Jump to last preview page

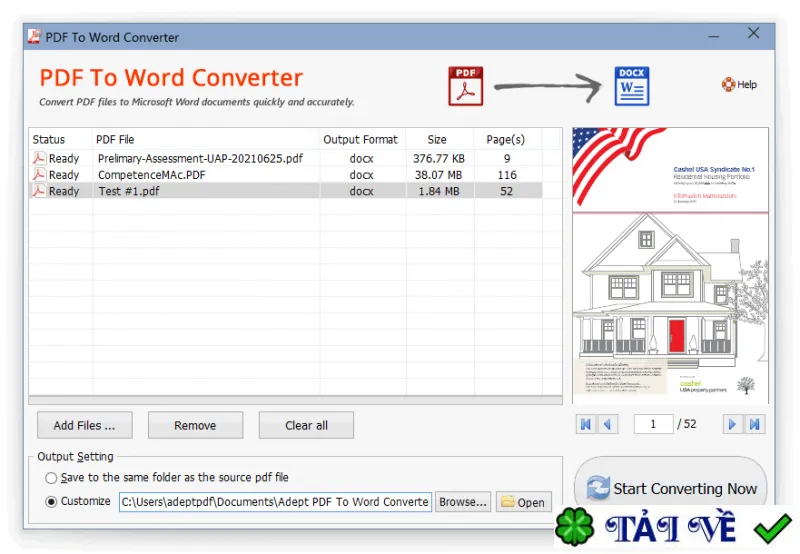(755, 424)
